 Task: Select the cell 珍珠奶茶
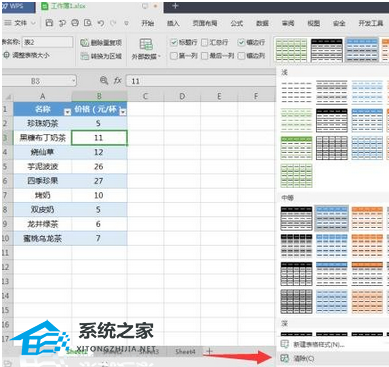tap(42, 123)
